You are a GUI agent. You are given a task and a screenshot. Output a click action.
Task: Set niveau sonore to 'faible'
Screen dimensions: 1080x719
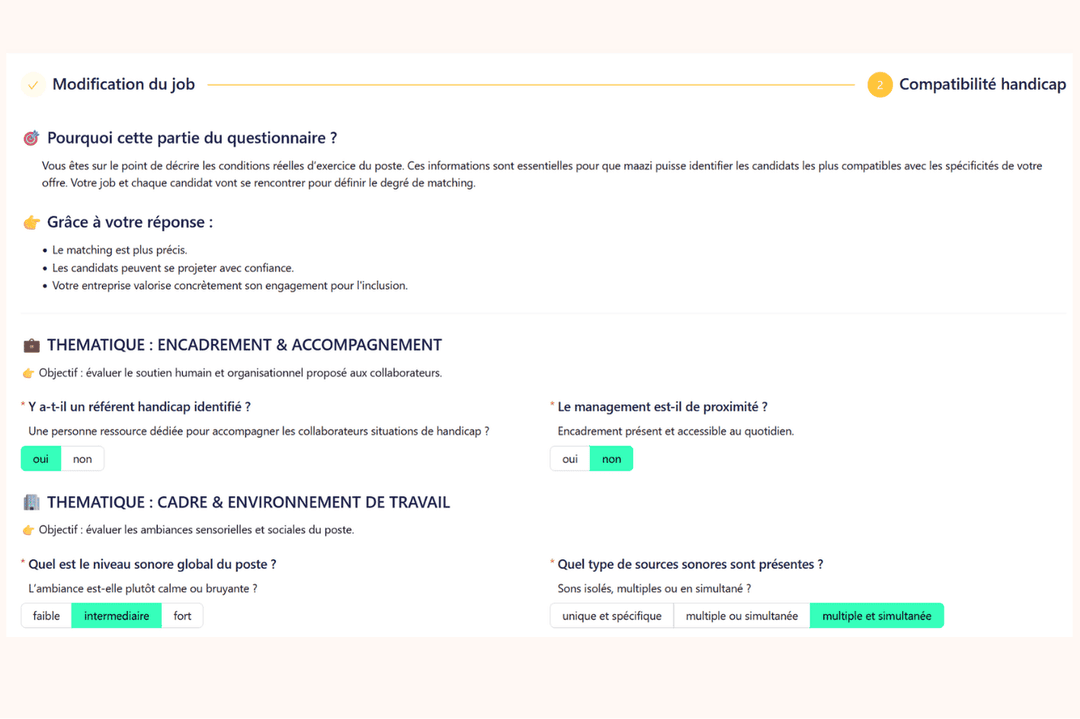(x=46, y=616)
